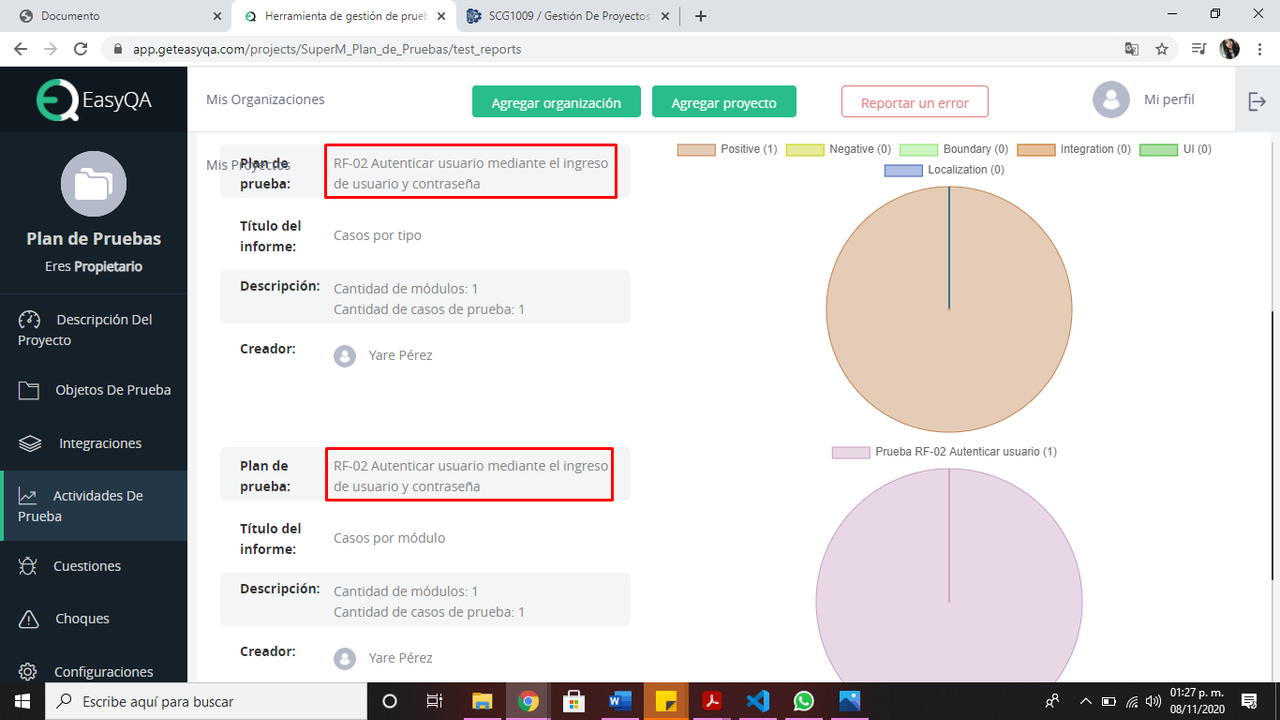Screen dimensions: 1280x720
Task: Go back in browser history
Action: (21, 49)
